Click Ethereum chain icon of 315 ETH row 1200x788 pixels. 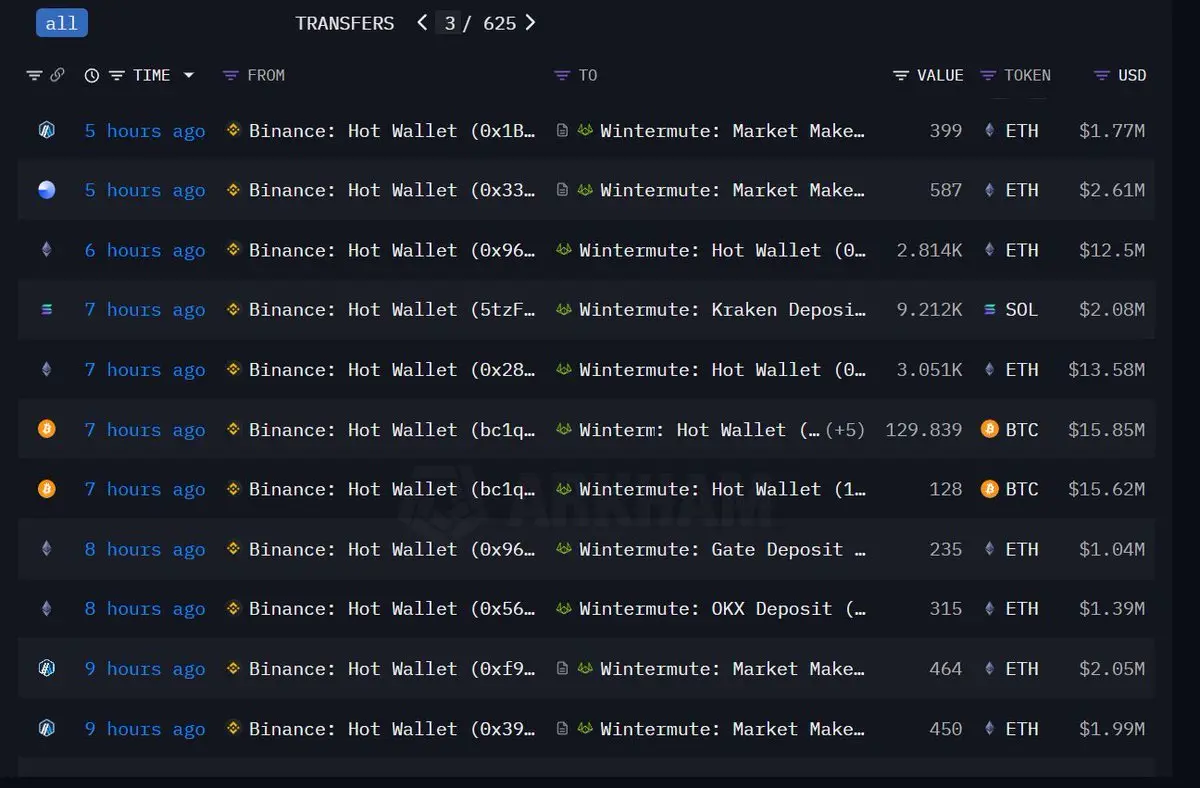(x=46, y=608)
